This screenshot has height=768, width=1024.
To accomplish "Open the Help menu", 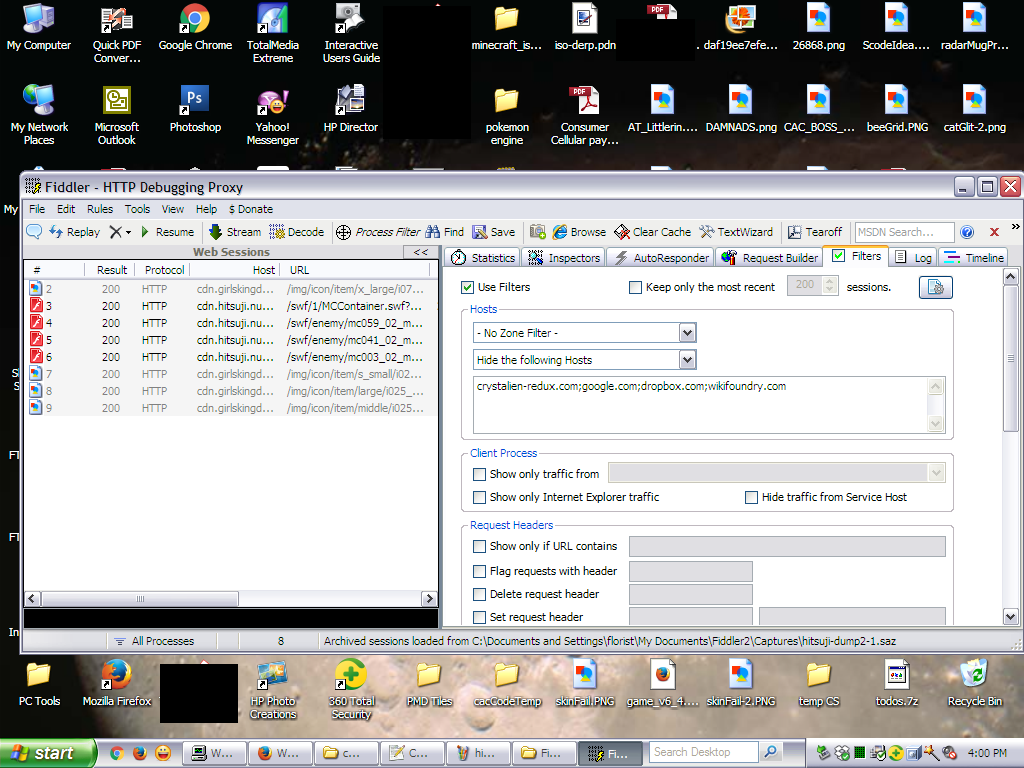I will coord(206,209).
